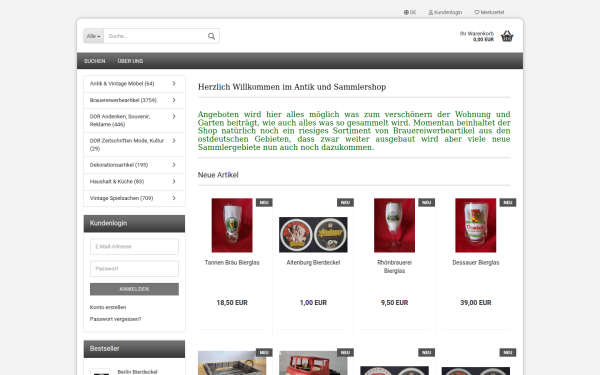The width and height of the screenshot is (600, 375).
Task: Expand chevron for Dekorationsartikel
Action: click(x=174, y=165)
